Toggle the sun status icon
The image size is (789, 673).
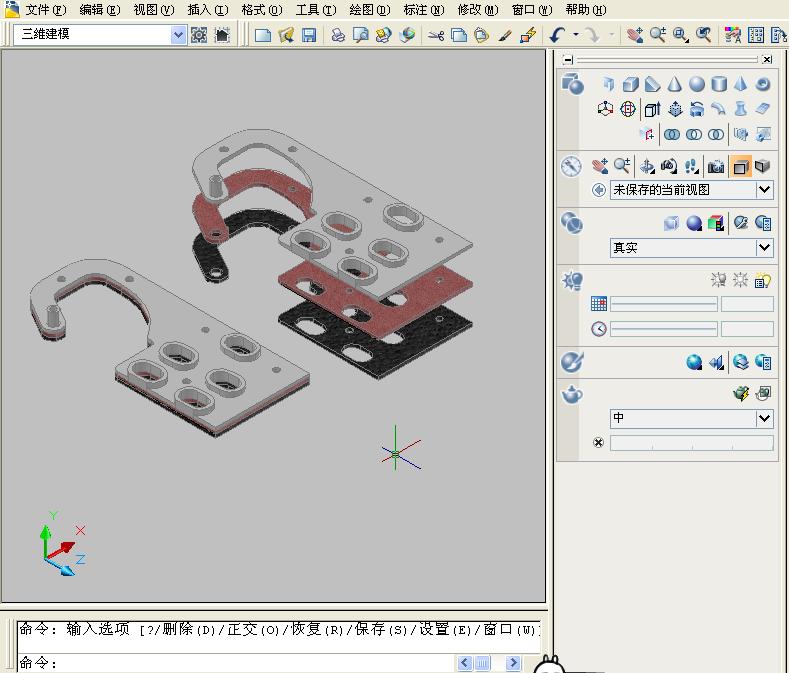coord(741,280)
